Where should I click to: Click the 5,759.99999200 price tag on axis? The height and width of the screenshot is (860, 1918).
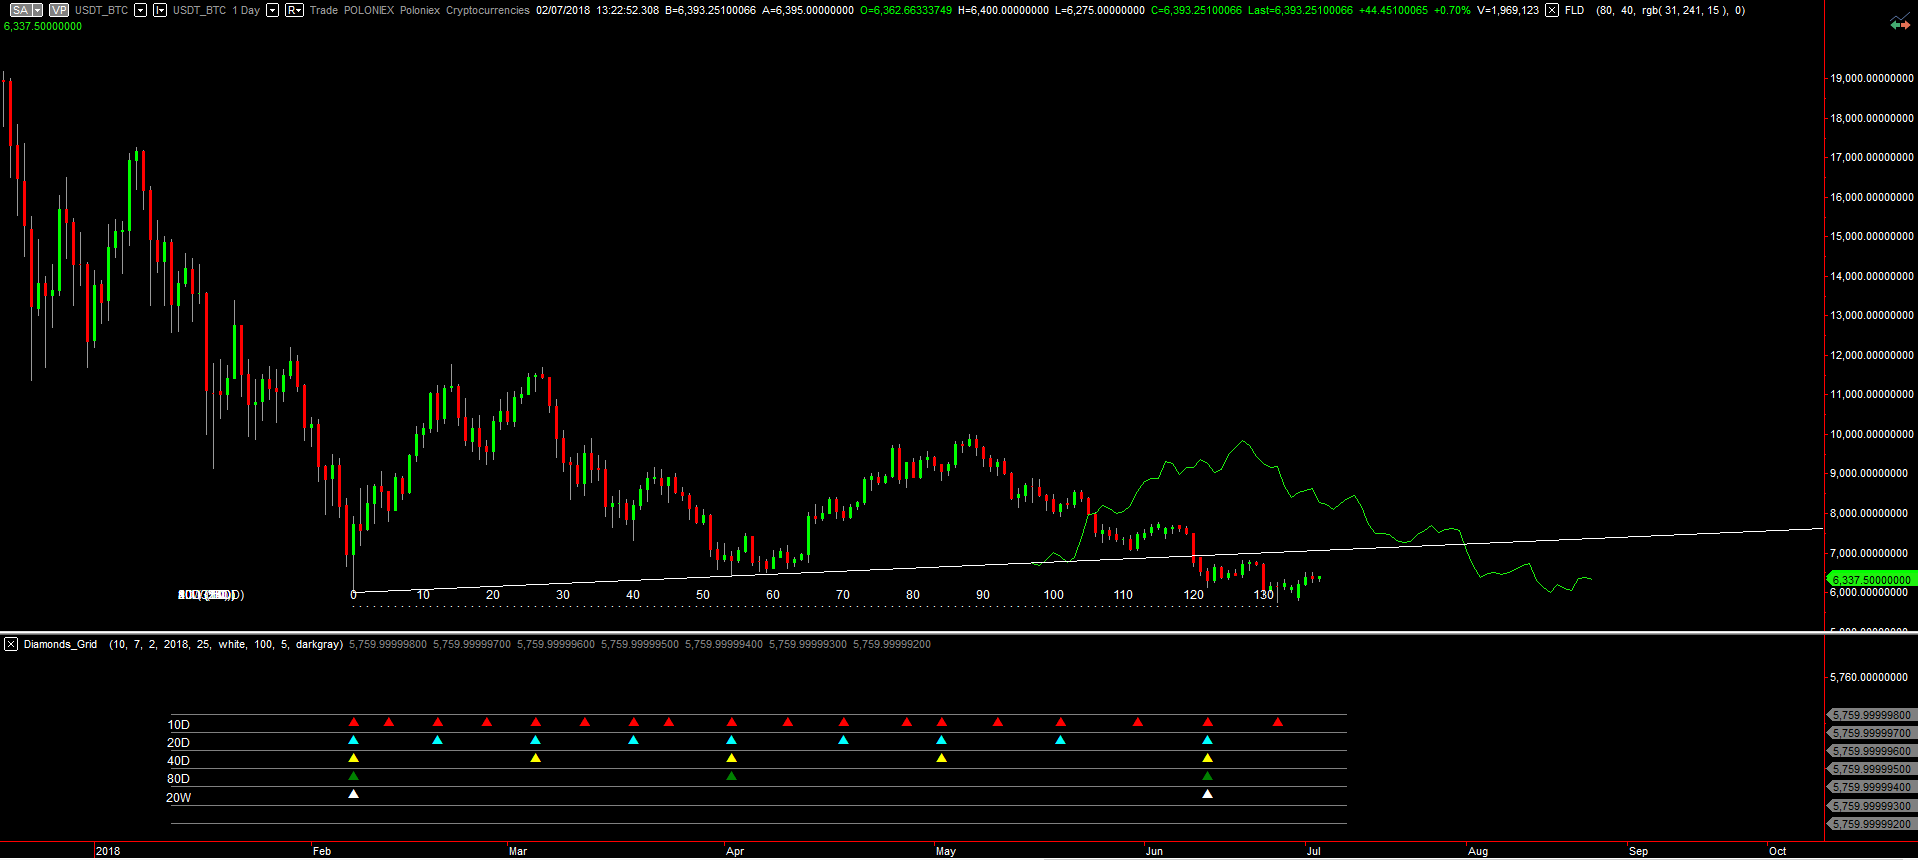coord(1872,824)
